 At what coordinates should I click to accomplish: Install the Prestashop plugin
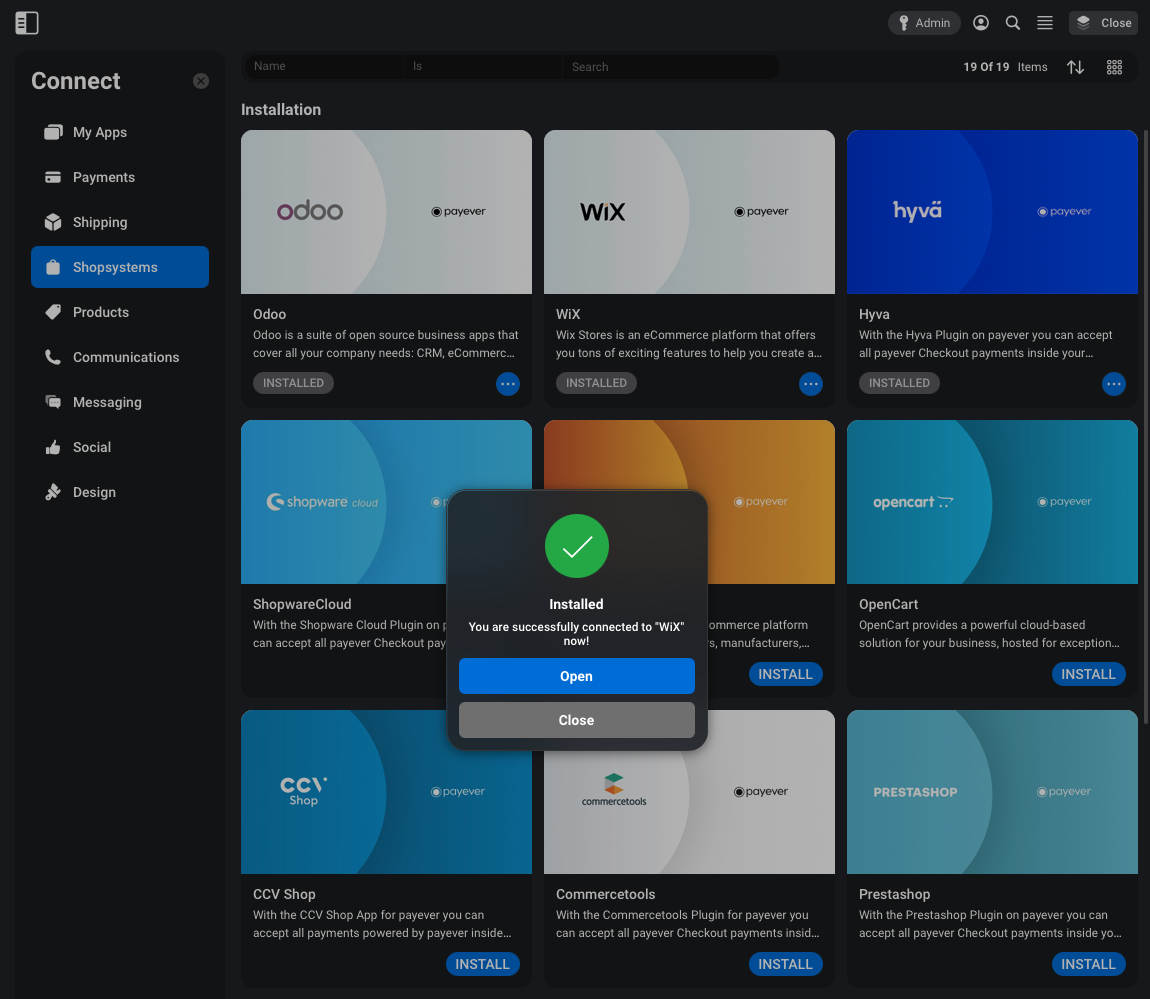pyautogui.click(x=1088, y=964)
